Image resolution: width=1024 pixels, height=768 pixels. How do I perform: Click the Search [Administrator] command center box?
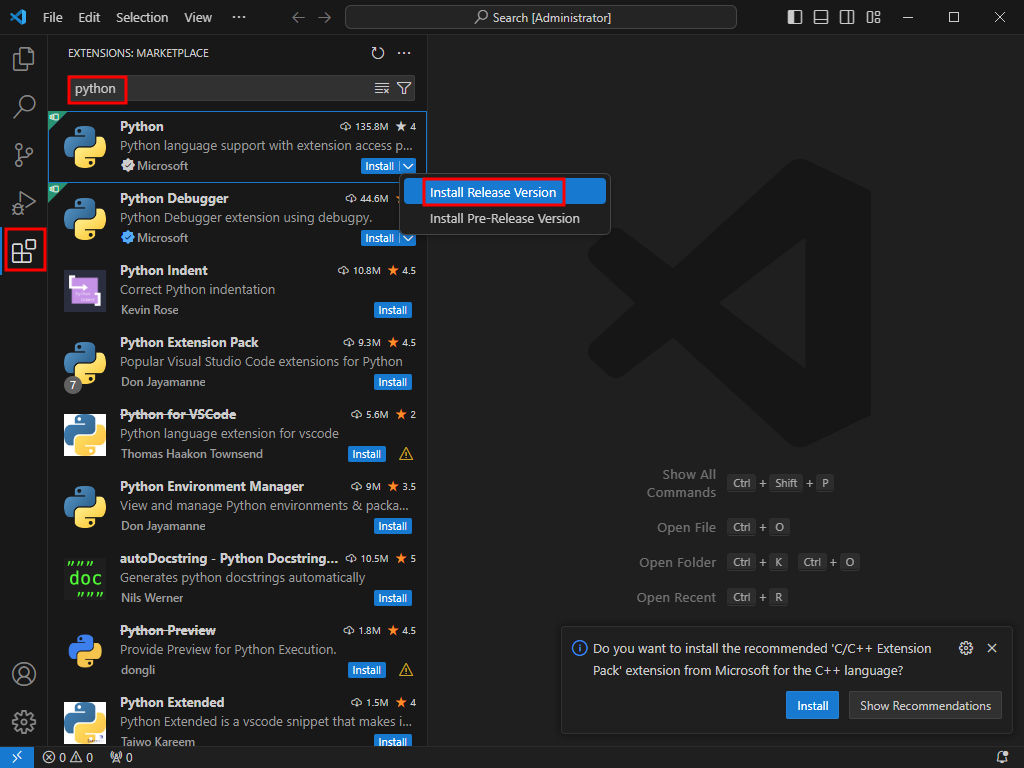point(541,18)
